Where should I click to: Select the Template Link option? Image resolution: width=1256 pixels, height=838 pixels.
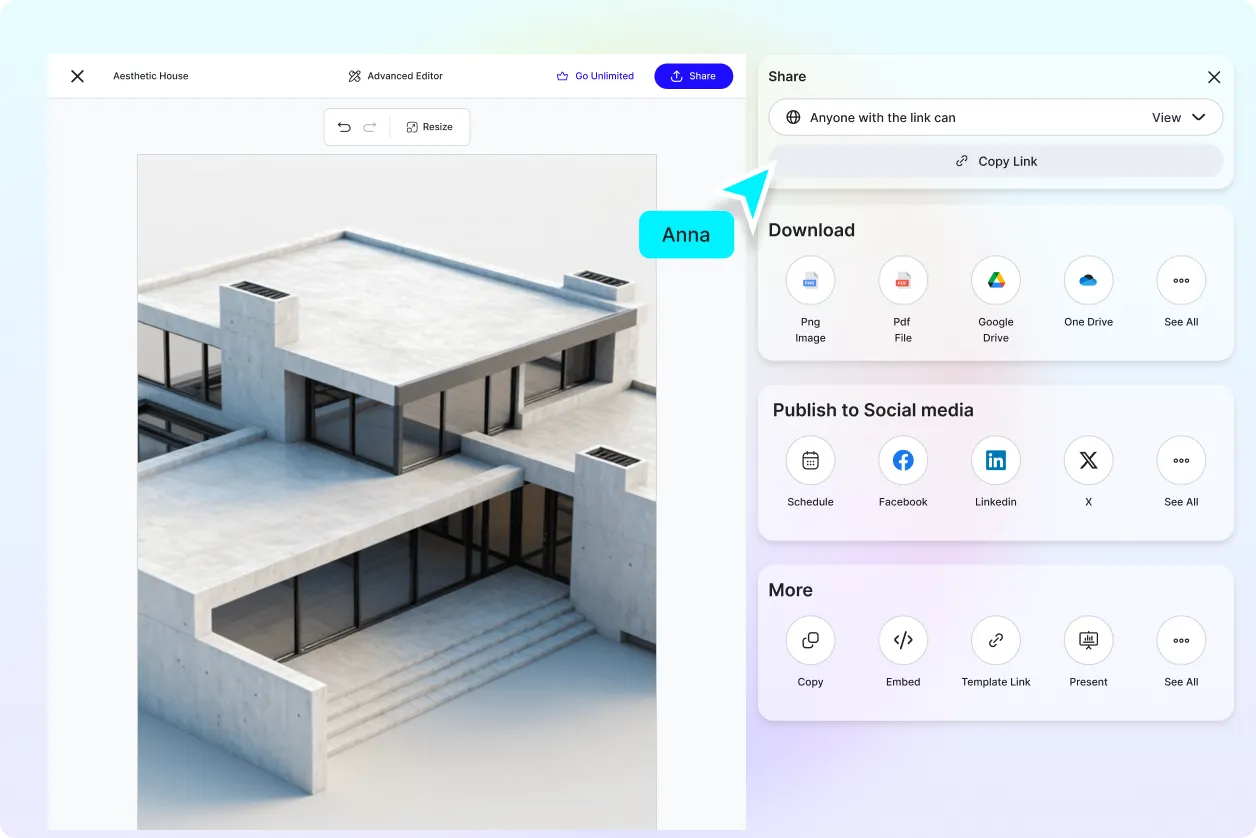(x=995, y=641)
